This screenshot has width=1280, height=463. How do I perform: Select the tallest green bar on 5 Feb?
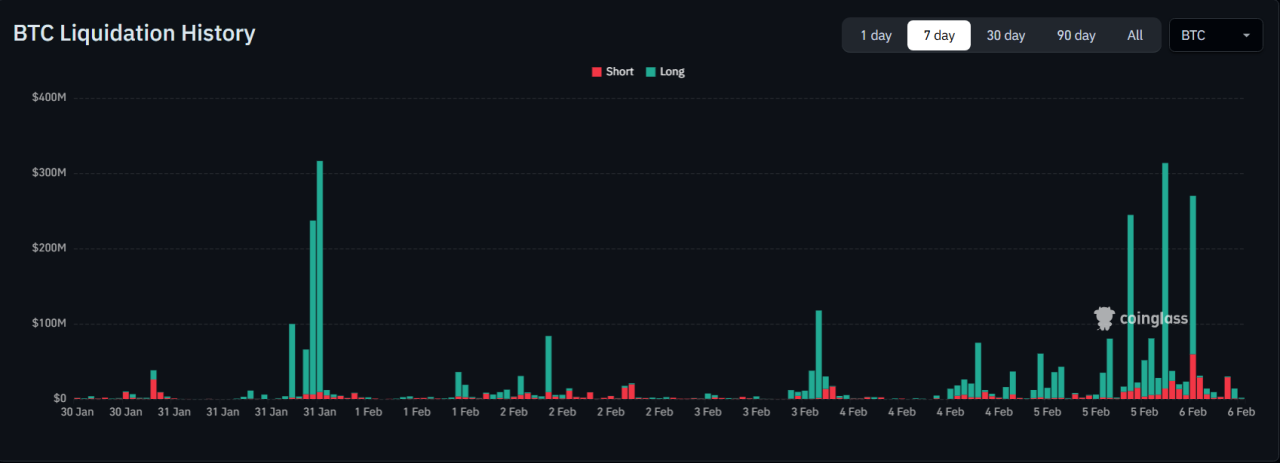point(1165,270)
